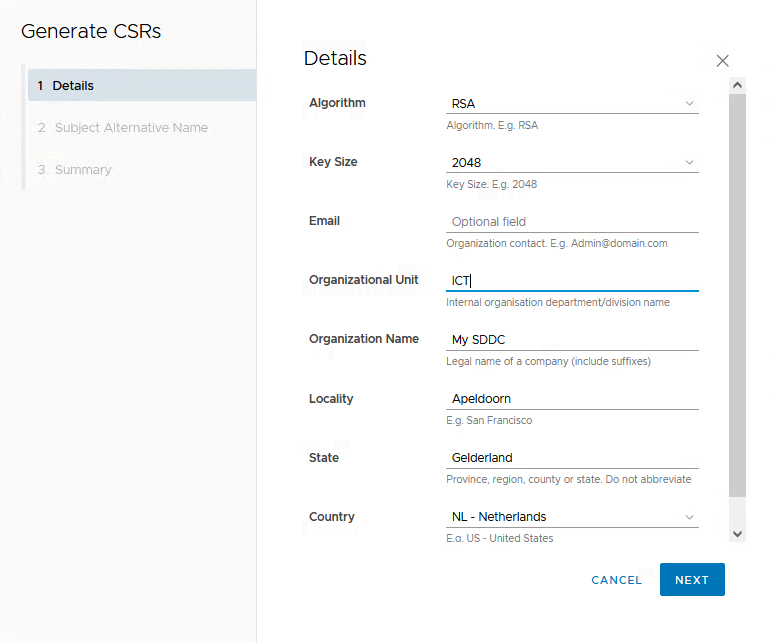Select the Details step in wizard
772x643 pixels.
142,85
